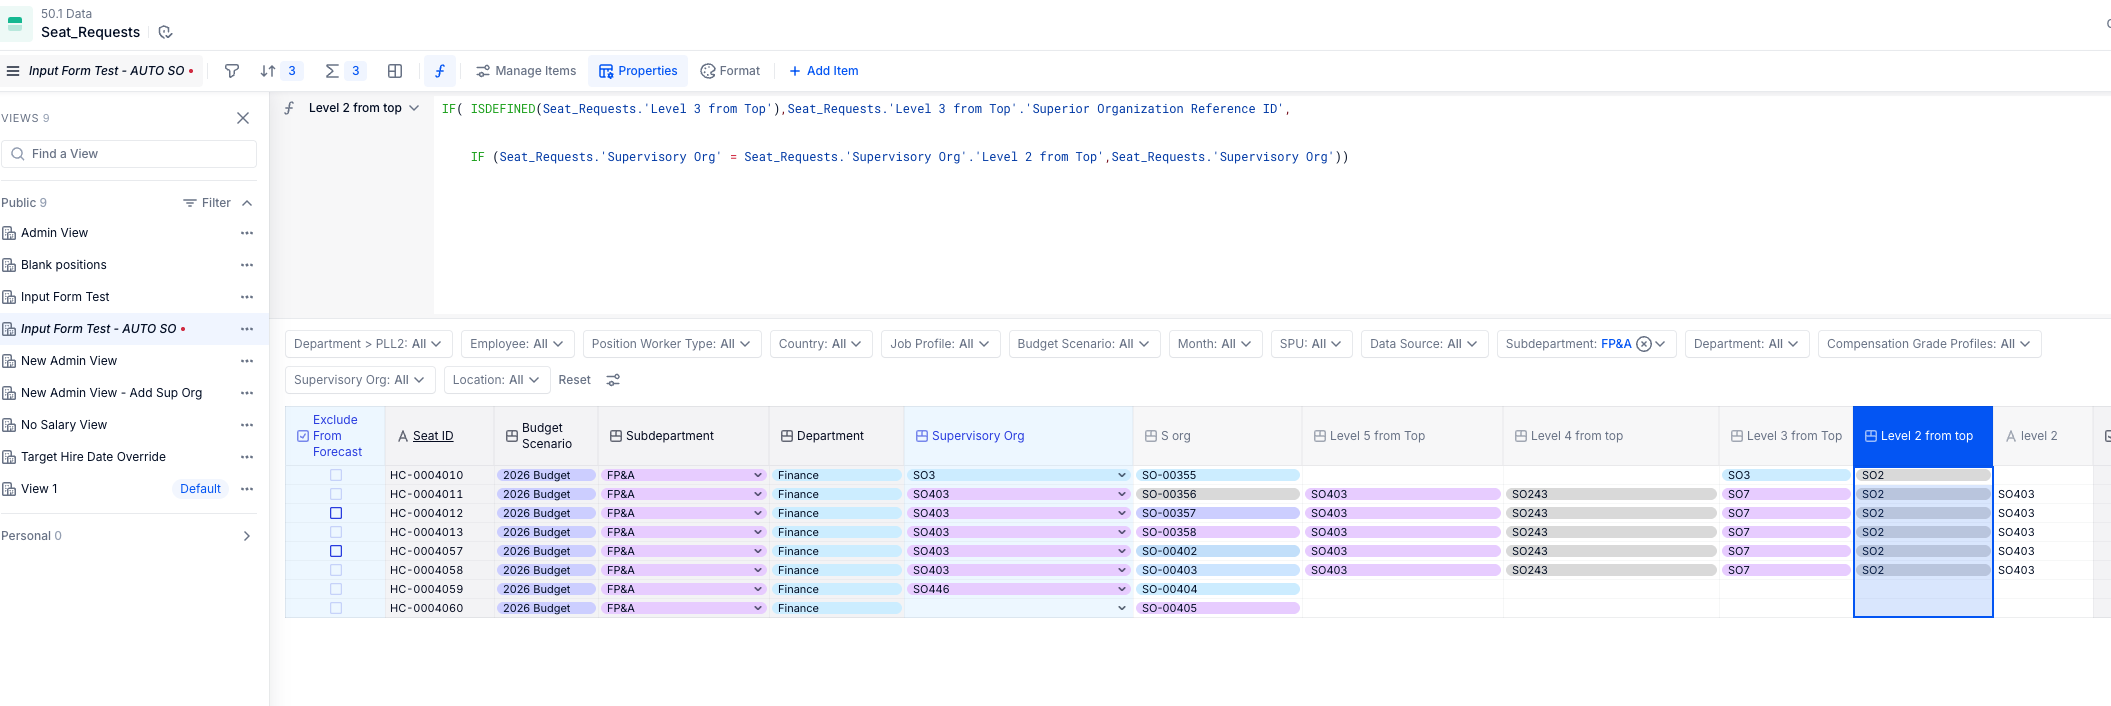Open the Level 2 from top formula selector
This screenshot has height=706, width=2111.
(x=364, y=108)
